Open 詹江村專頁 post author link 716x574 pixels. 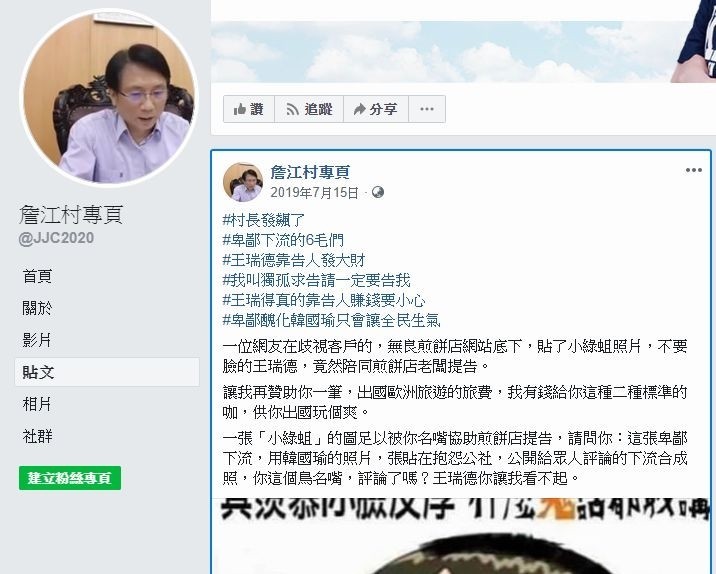pos(310,172)
